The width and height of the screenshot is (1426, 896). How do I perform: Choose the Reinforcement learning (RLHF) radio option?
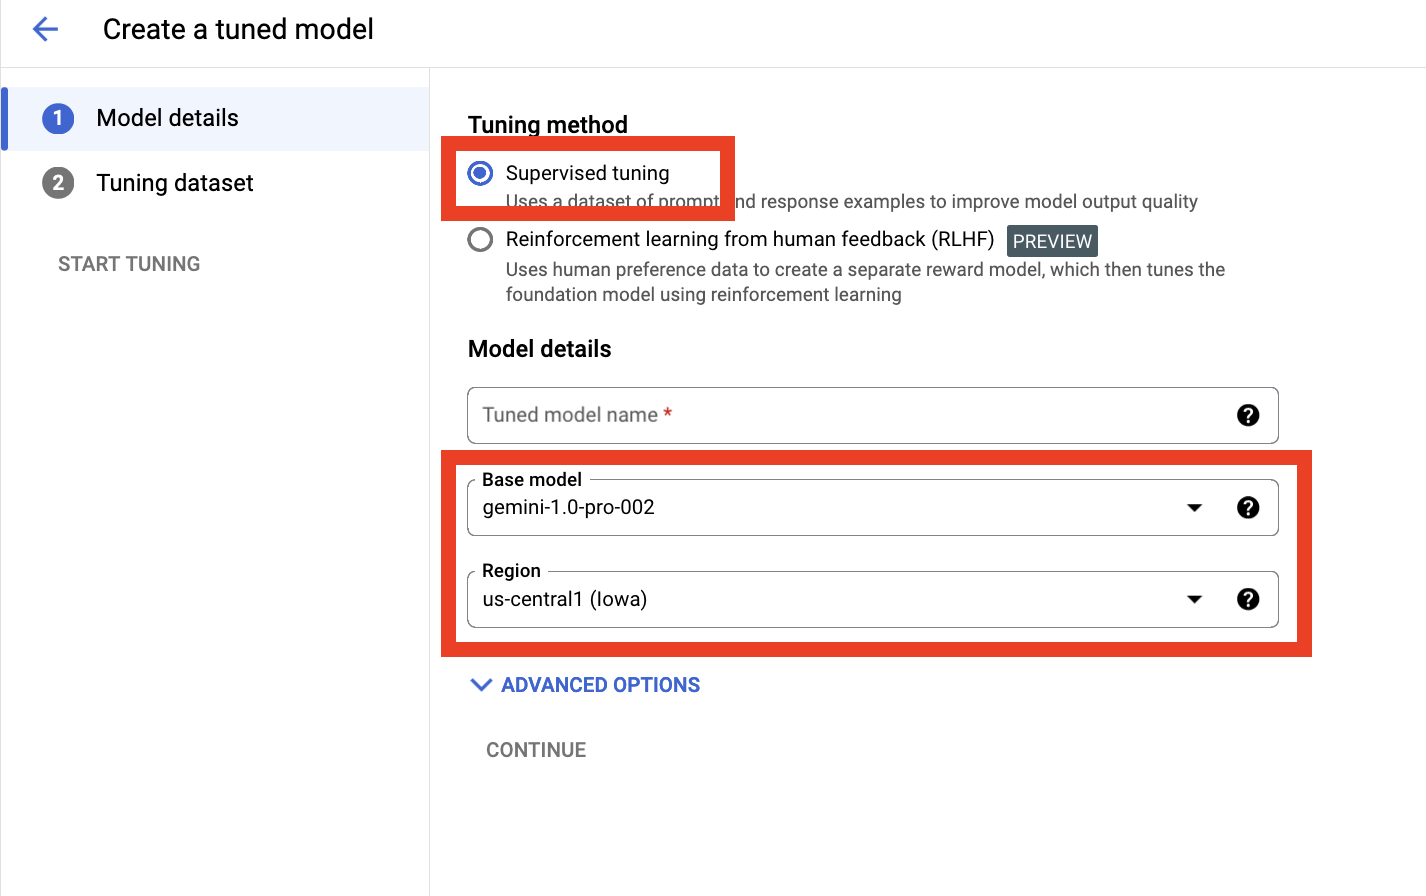(481, 240)
